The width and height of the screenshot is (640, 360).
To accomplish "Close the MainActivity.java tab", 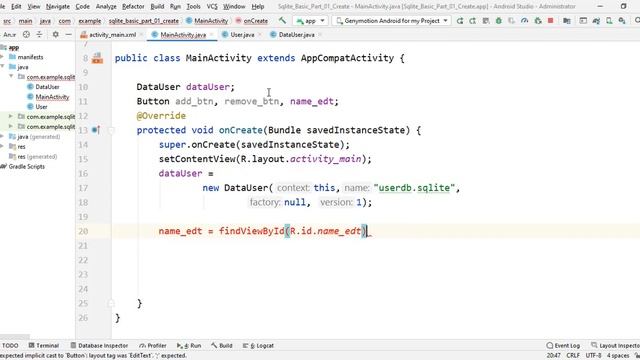I will tap(212, 35).
